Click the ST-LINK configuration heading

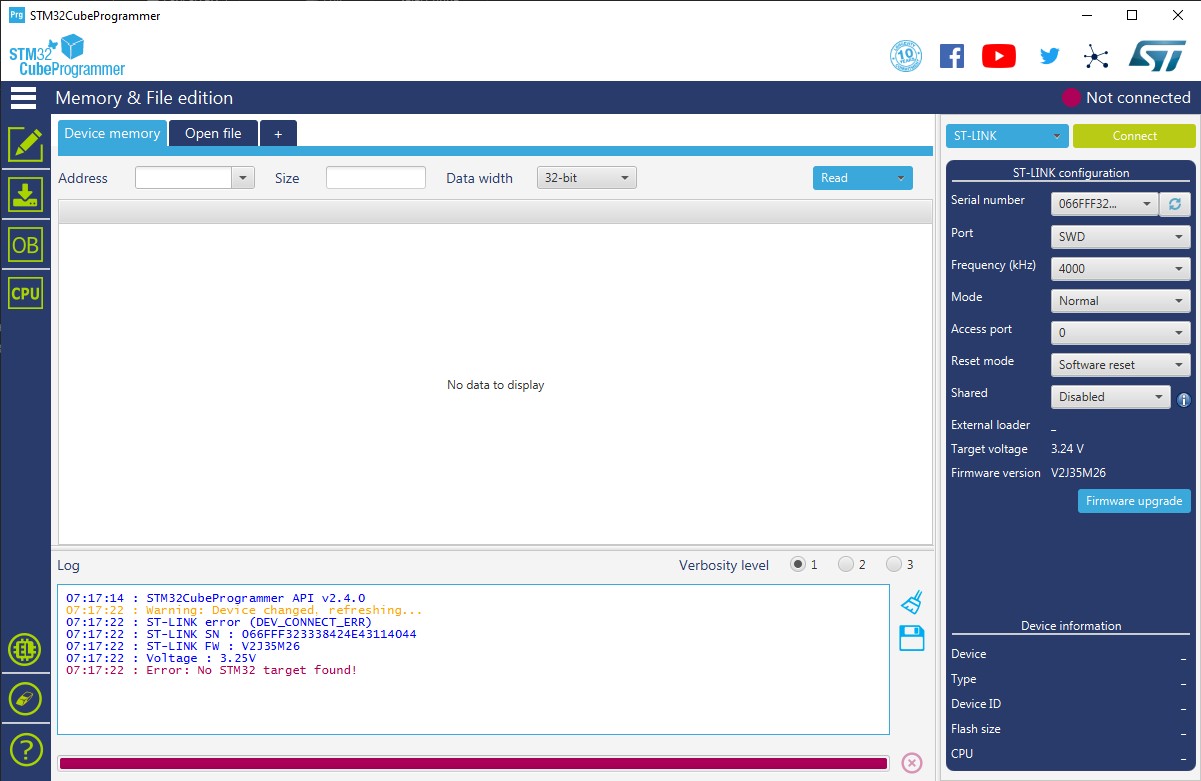tap(1071, 173)
